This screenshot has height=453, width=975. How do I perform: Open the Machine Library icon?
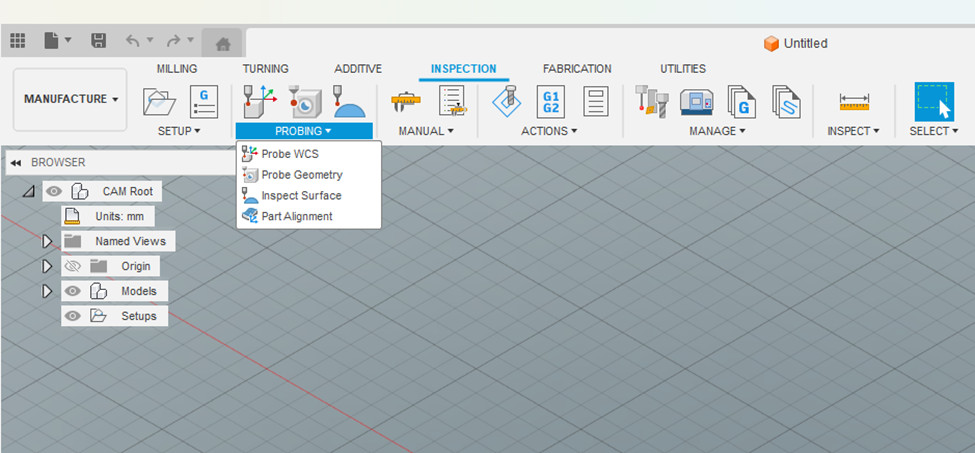[x=696, y=101]
